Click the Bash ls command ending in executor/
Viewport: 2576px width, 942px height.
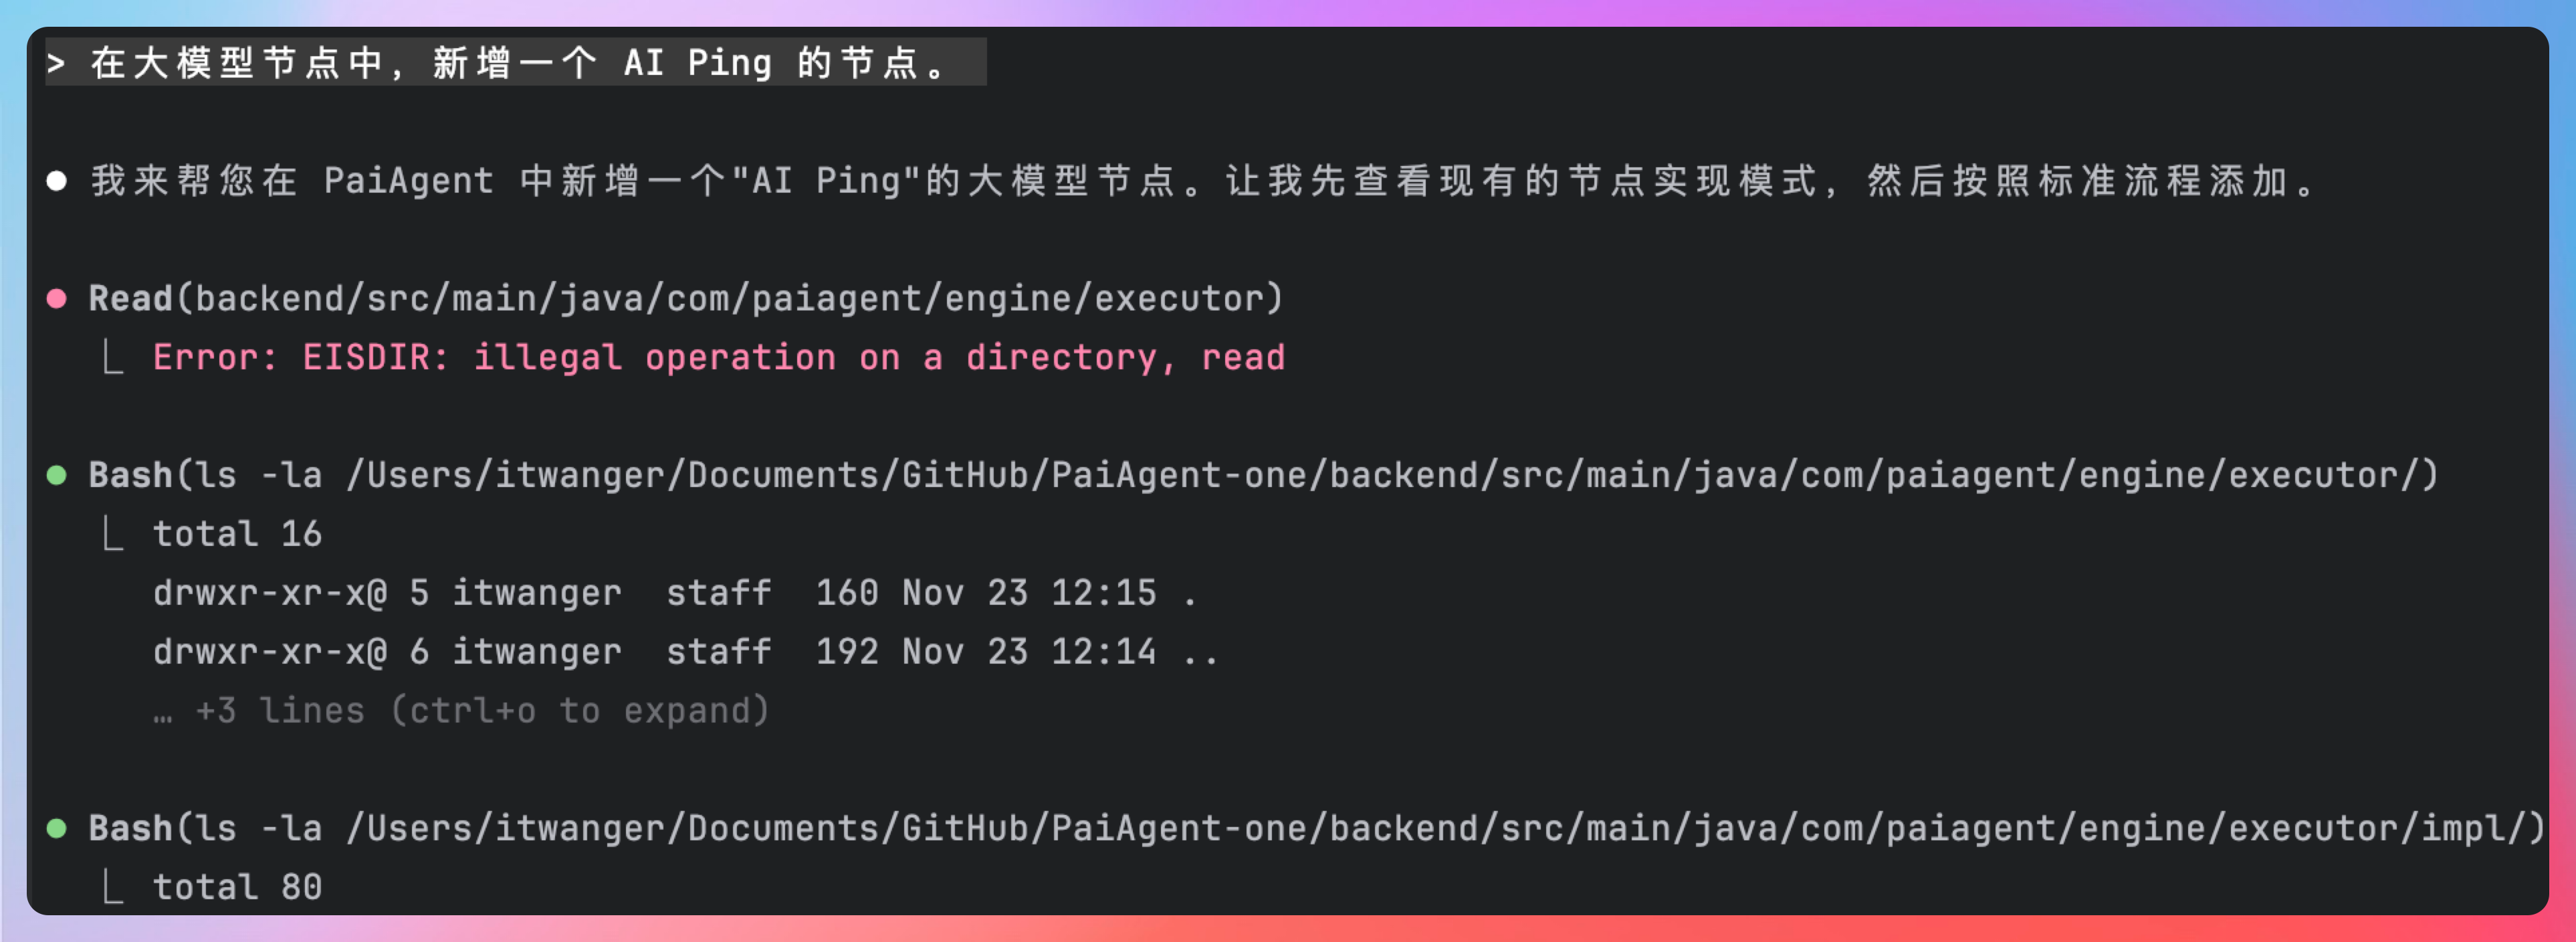click(1263, 475)
